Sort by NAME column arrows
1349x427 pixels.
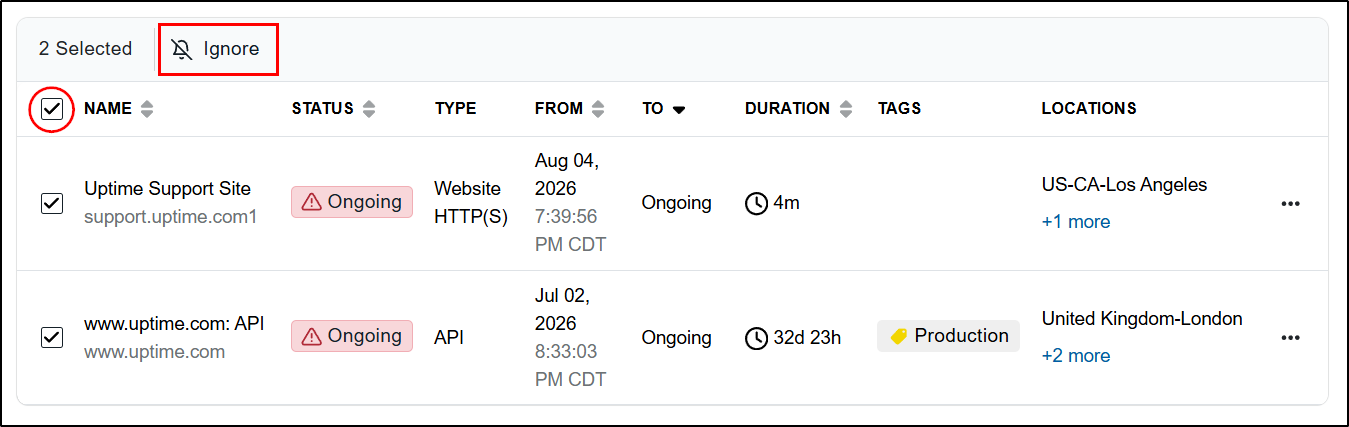click(x=147, y=109)
